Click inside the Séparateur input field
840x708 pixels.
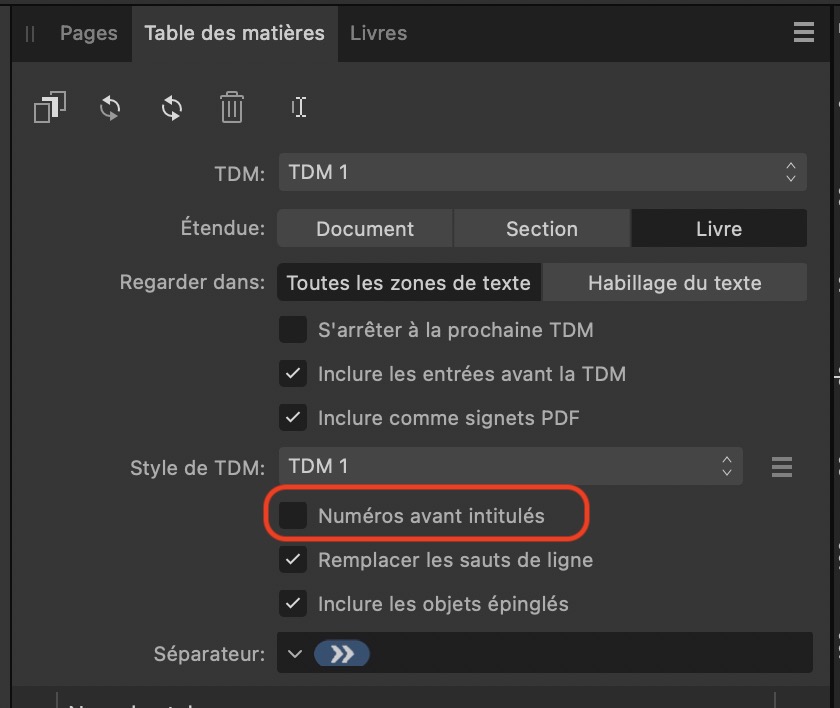[x=545, y=652]
